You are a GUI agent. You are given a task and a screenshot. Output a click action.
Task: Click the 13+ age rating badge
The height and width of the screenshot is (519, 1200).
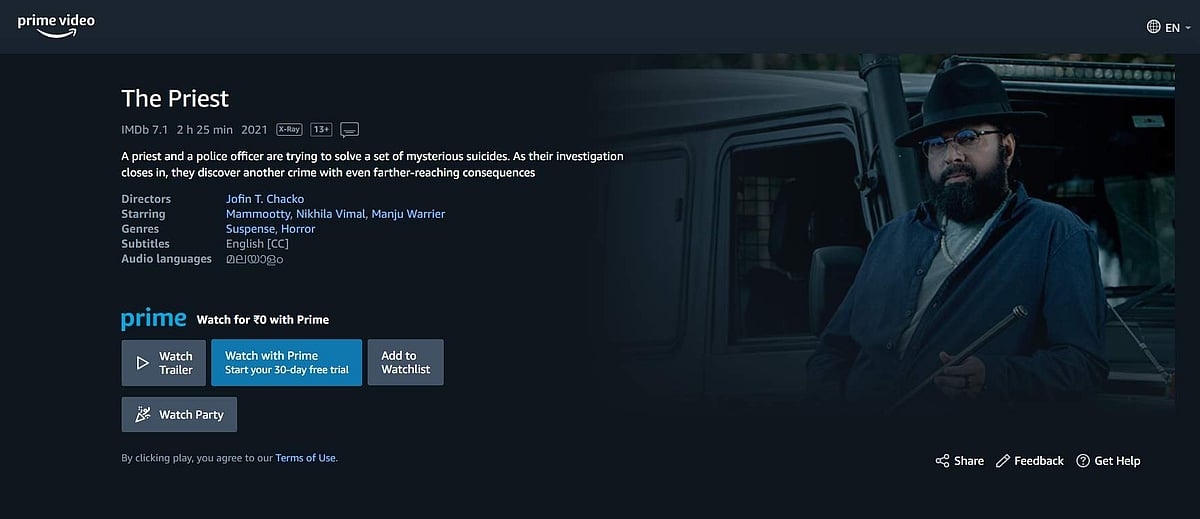[321, 129]
